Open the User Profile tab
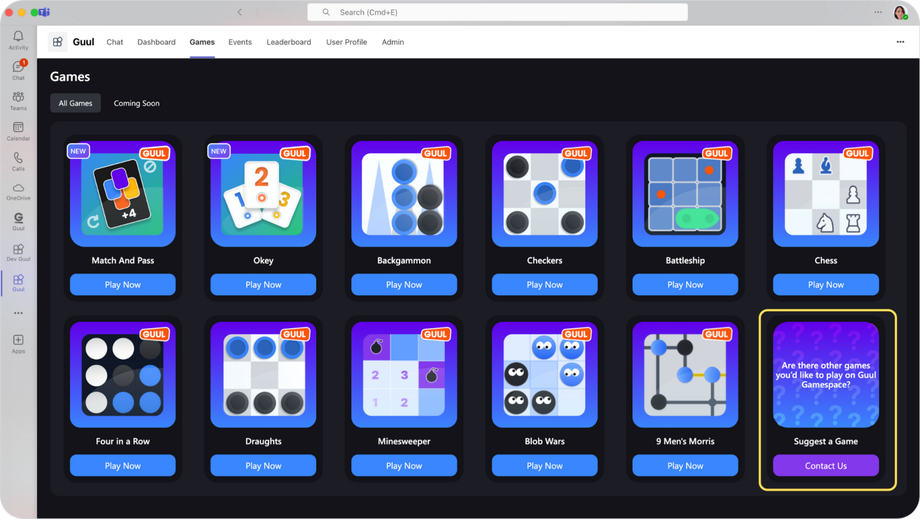Image resolution: width=920 pixels, height=519 pixels. [347, 42]
